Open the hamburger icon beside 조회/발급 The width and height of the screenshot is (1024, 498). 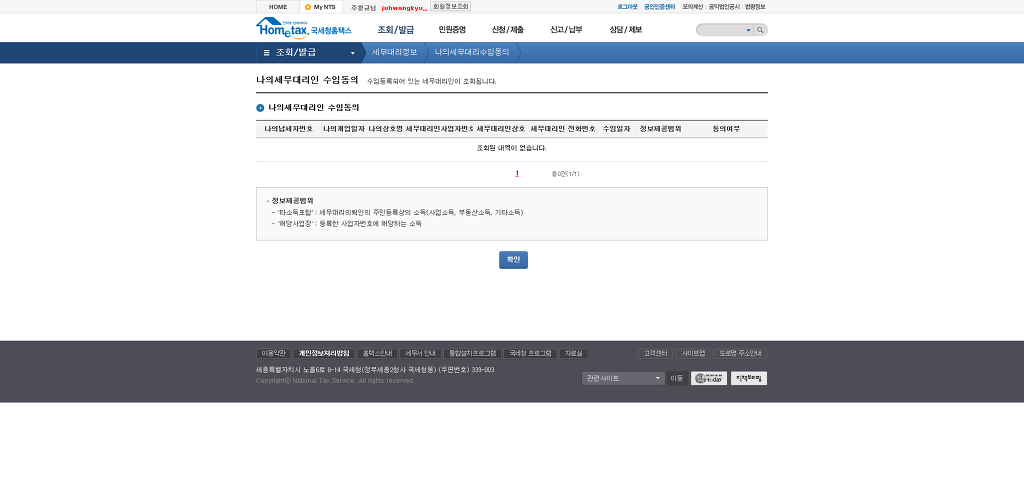pyautogui.click(x=266, y=52)
